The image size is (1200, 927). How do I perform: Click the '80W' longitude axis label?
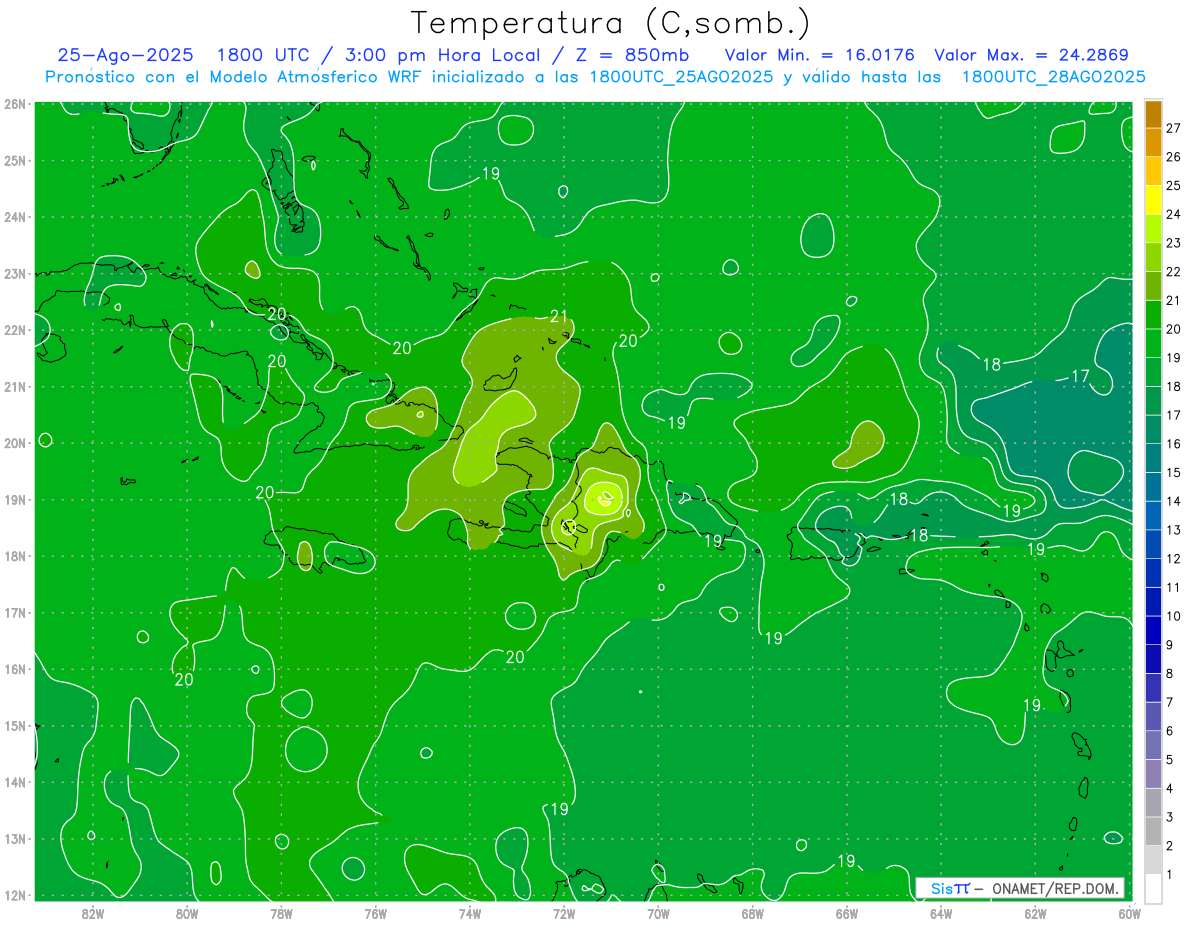tap(186, 913)
